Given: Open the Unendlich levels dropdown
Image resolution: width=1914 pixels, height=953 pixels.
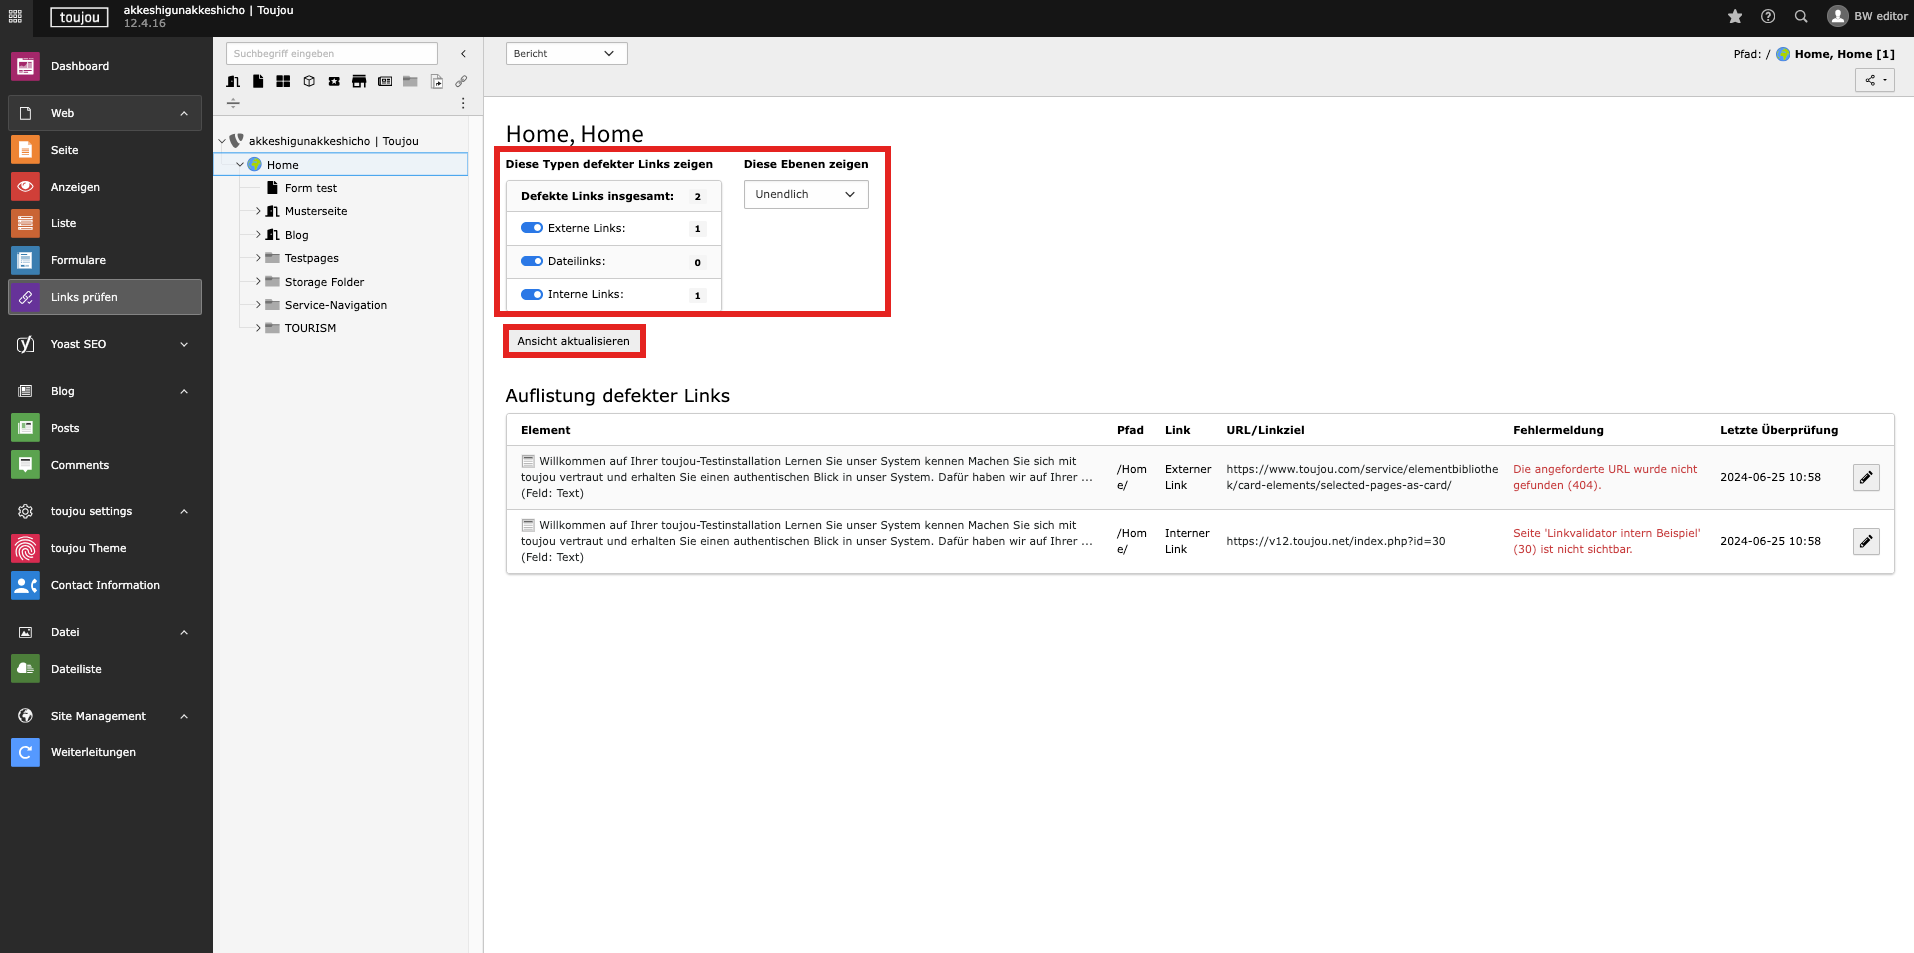Looking at the screenshot, I should (805, 195).
